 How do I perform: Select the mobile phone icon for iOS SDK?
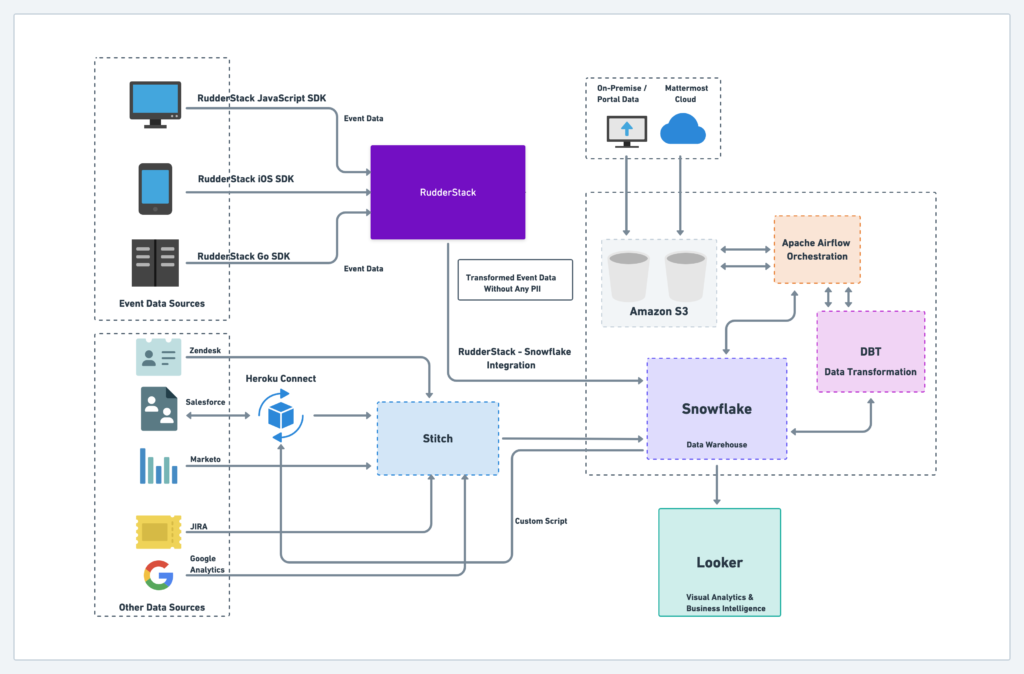tap(157, 188)
